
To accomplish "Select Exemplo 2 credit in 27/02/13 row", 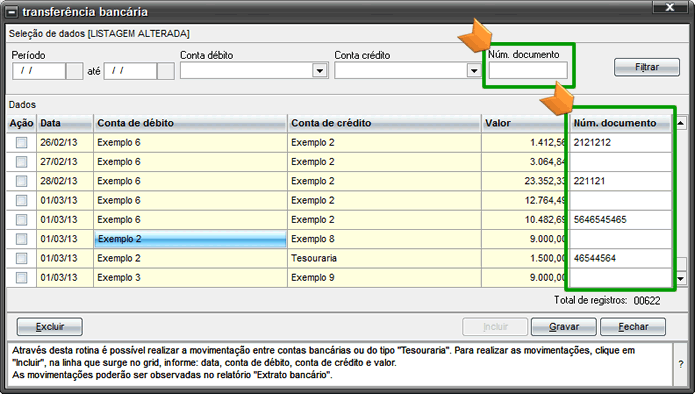I will point(384,162).
